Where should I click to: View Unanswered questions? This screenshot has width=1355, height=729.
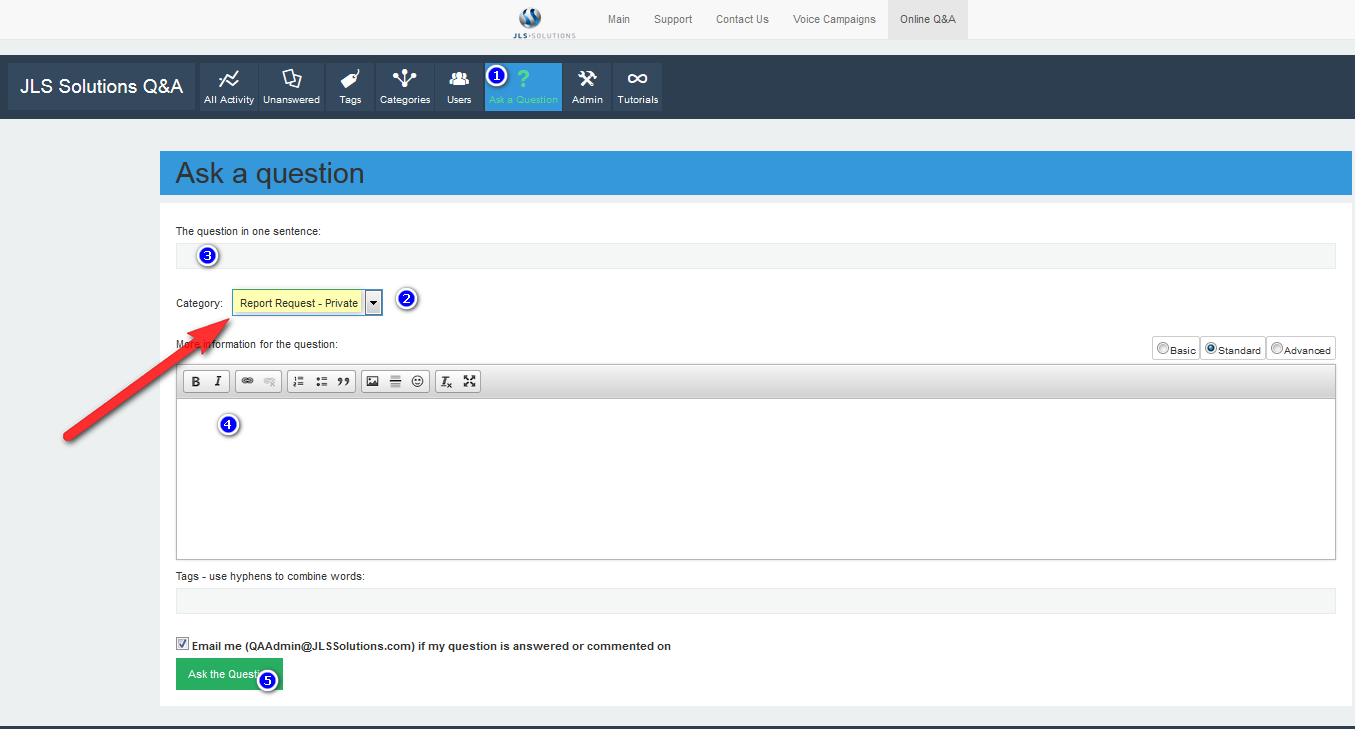(291, 87)
